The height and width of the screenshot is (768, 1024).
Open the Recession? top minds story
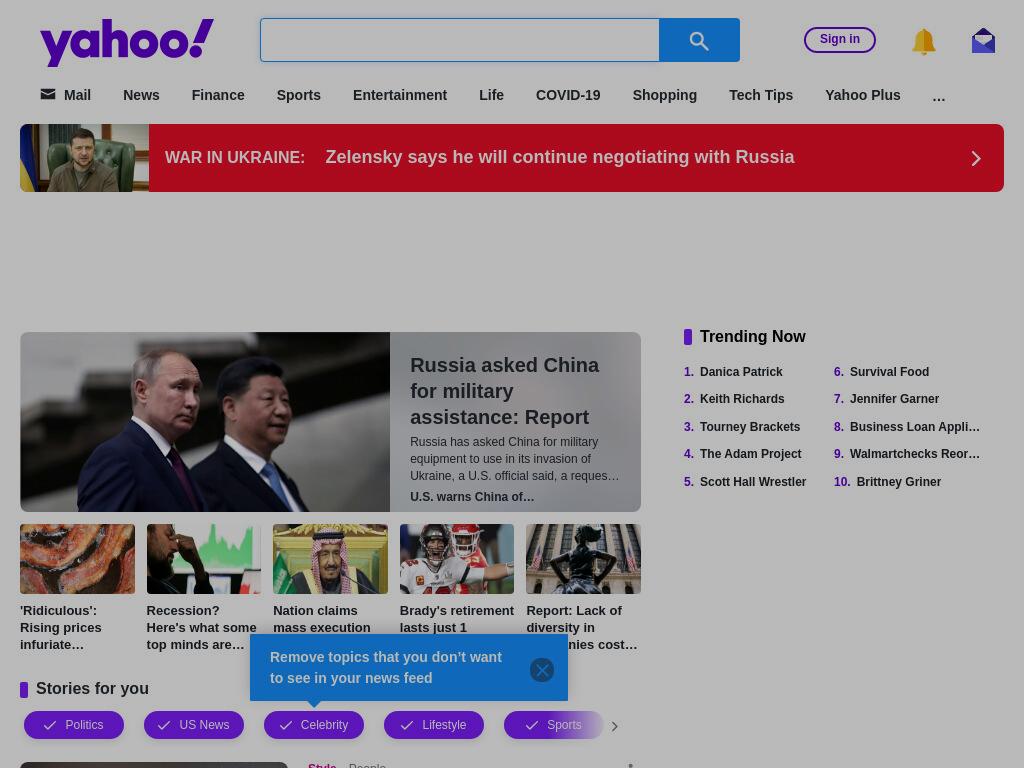(201, 628)
